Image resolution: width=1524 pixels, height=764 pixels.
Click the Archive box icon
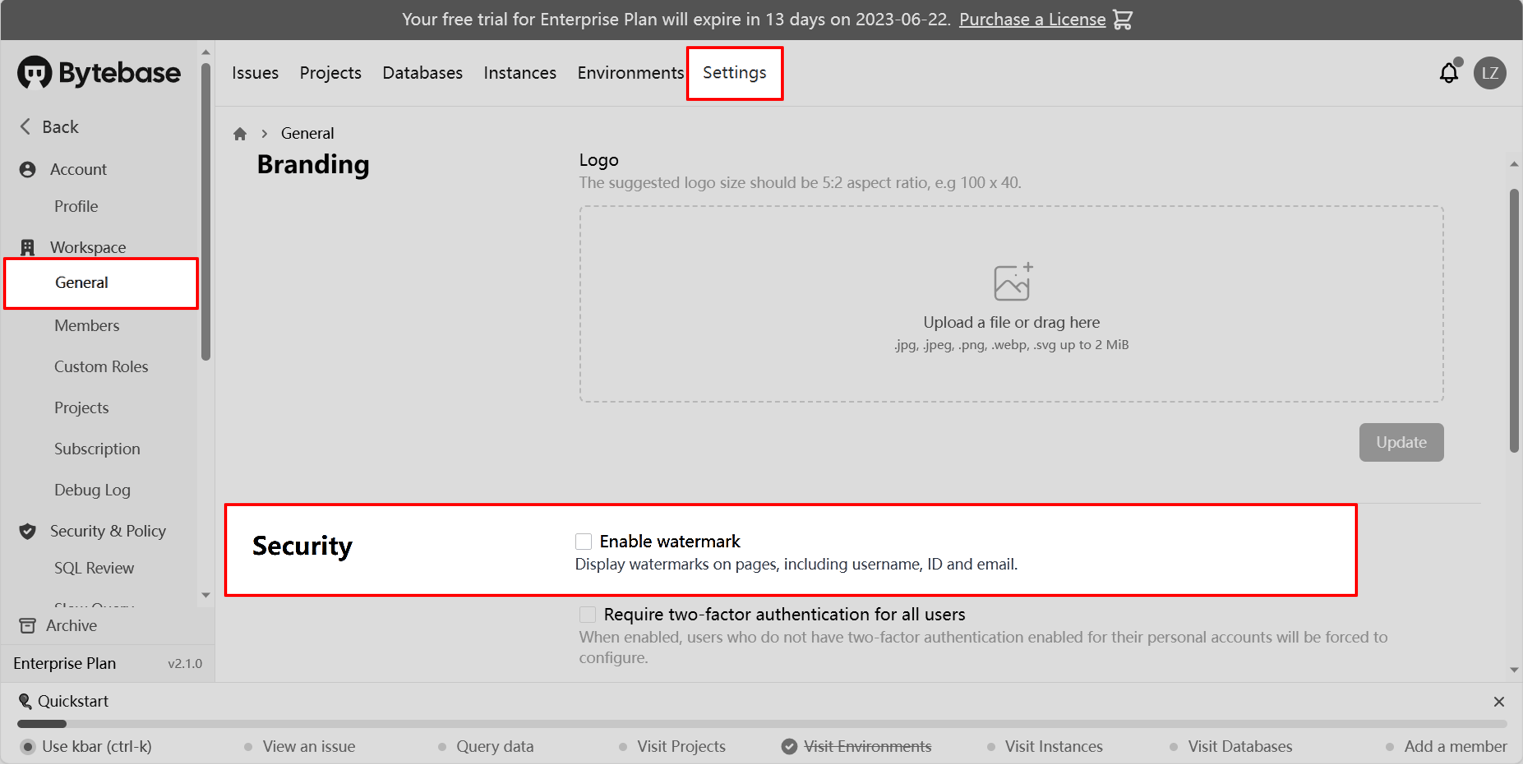pos(28,626)
